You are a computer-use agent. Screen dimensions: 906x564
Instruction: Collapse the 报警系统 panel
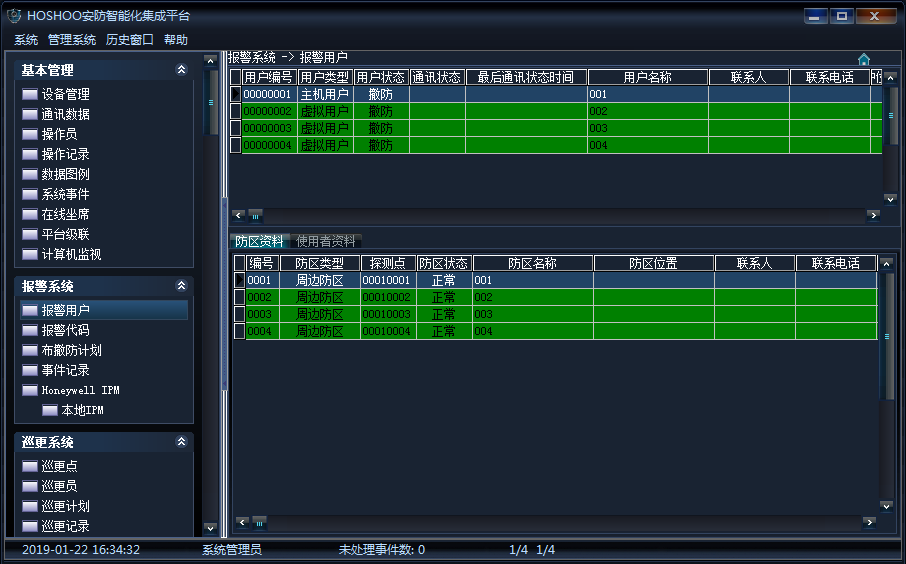[x=181, y=286]
